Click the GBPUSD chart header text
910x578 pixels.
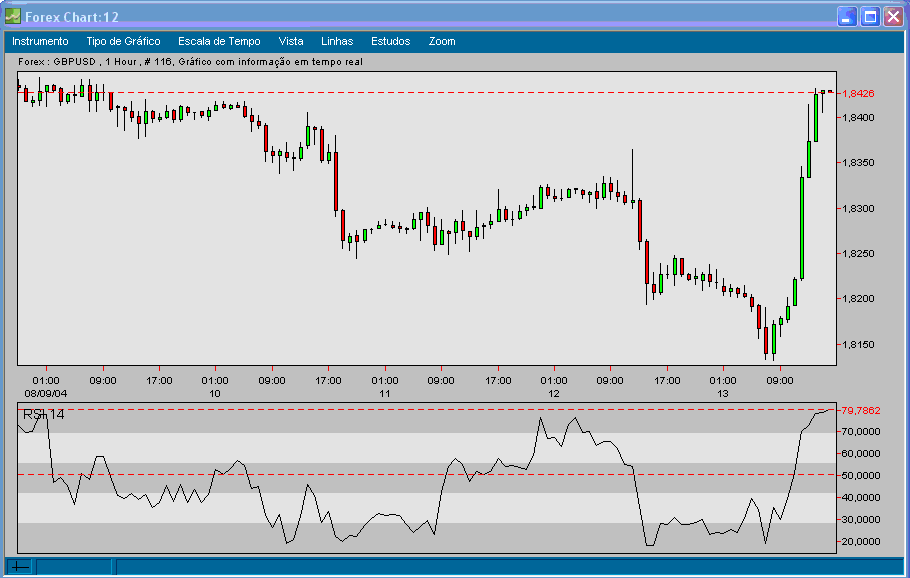pyautogui.click(x=190, y=62)
